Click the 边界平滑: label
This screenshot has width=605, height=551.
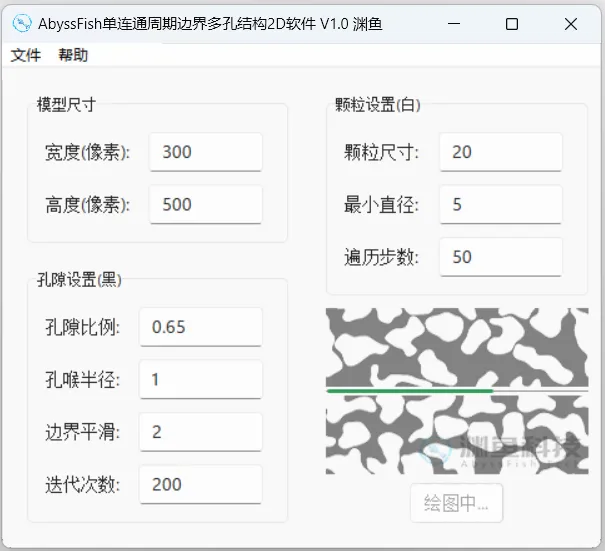coord(83,432)
